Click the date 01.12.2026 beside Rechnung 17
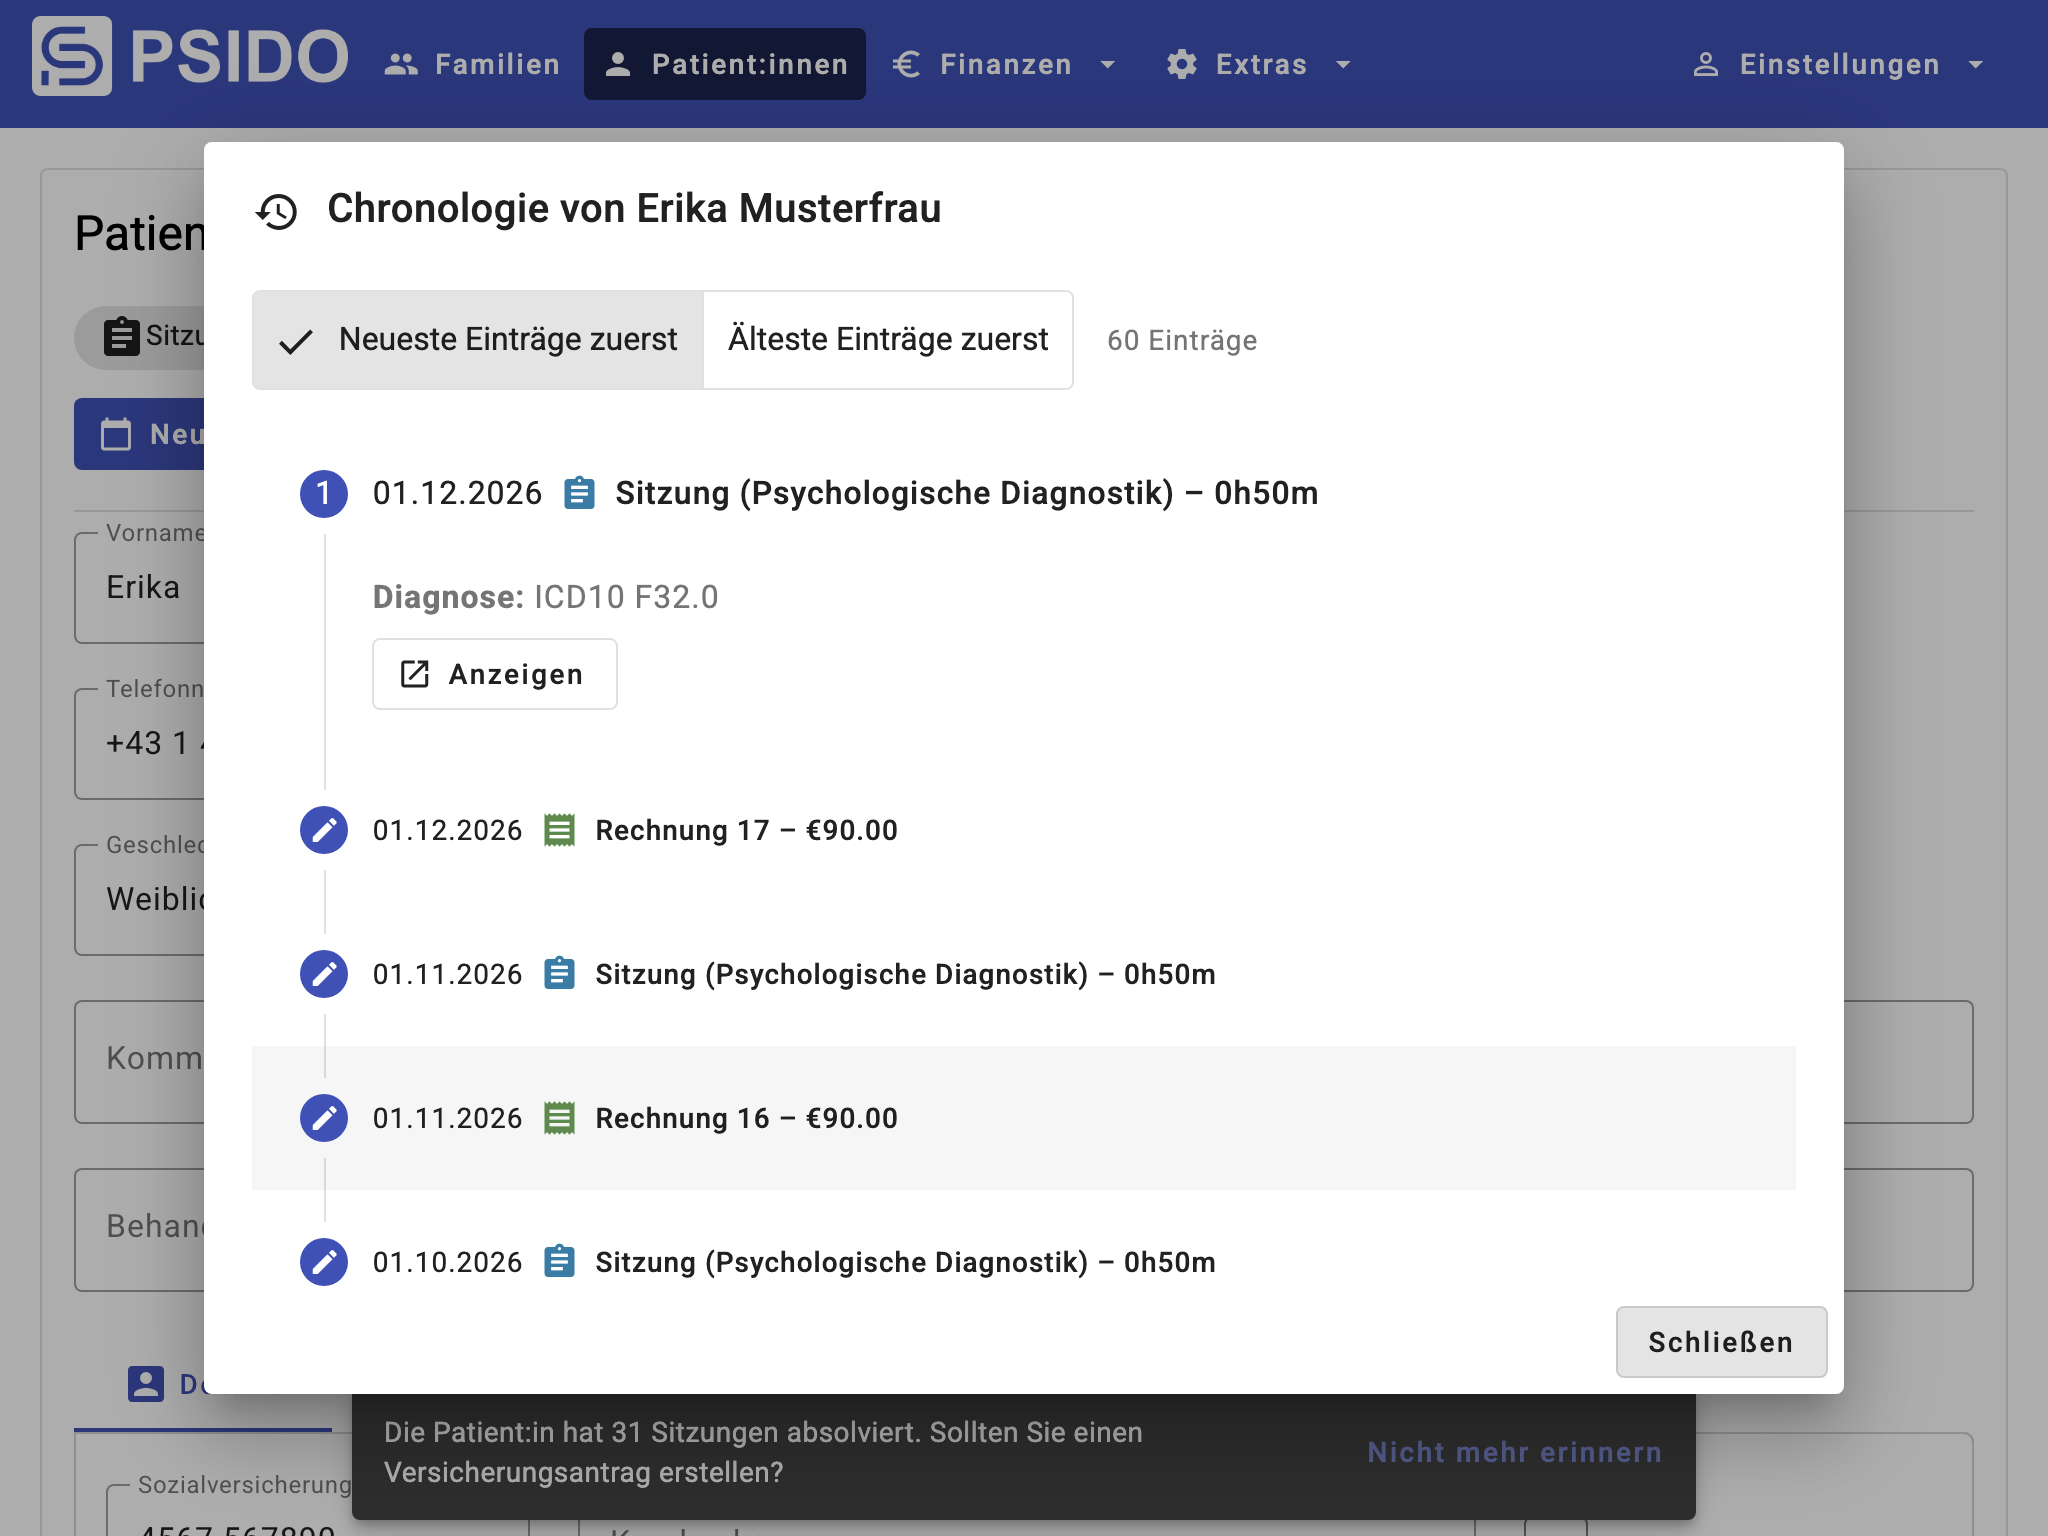 [x=447, y=830]
